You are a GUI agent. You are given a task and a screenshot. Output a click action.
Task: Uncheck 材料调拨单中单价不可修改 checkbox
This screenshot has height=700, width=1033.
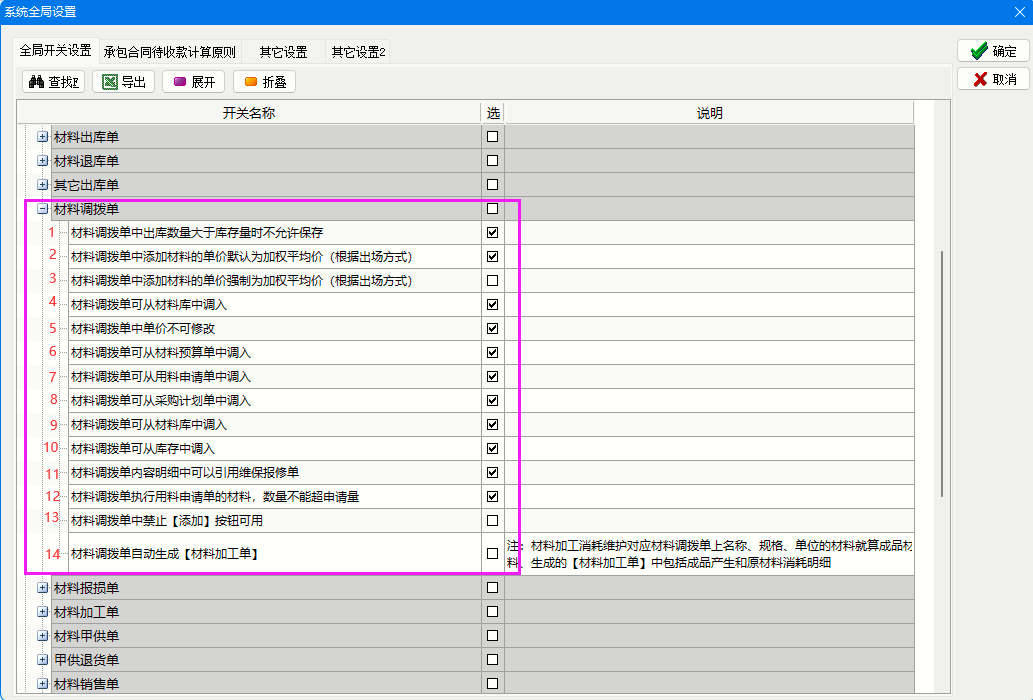coord(492,329)
